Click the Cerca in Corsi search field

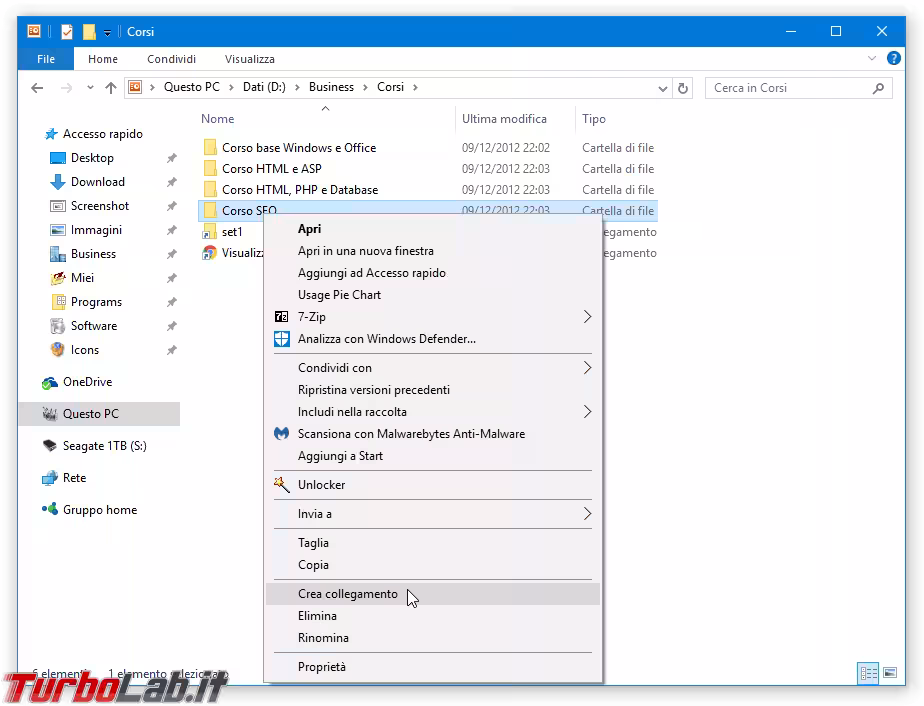(x=788, y=88)
